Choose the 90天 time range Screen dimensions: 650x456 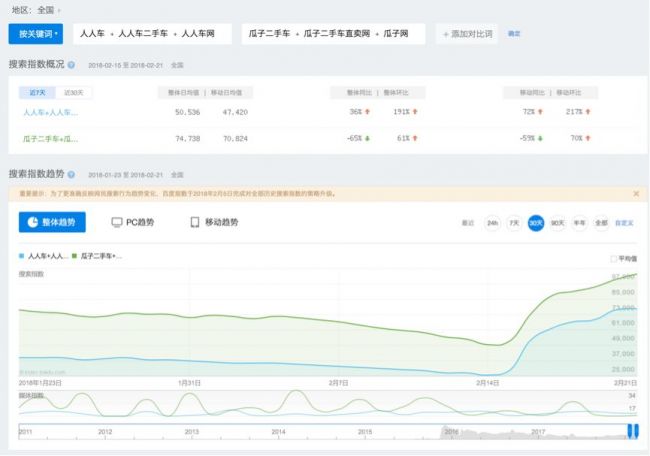coord(558,223)
